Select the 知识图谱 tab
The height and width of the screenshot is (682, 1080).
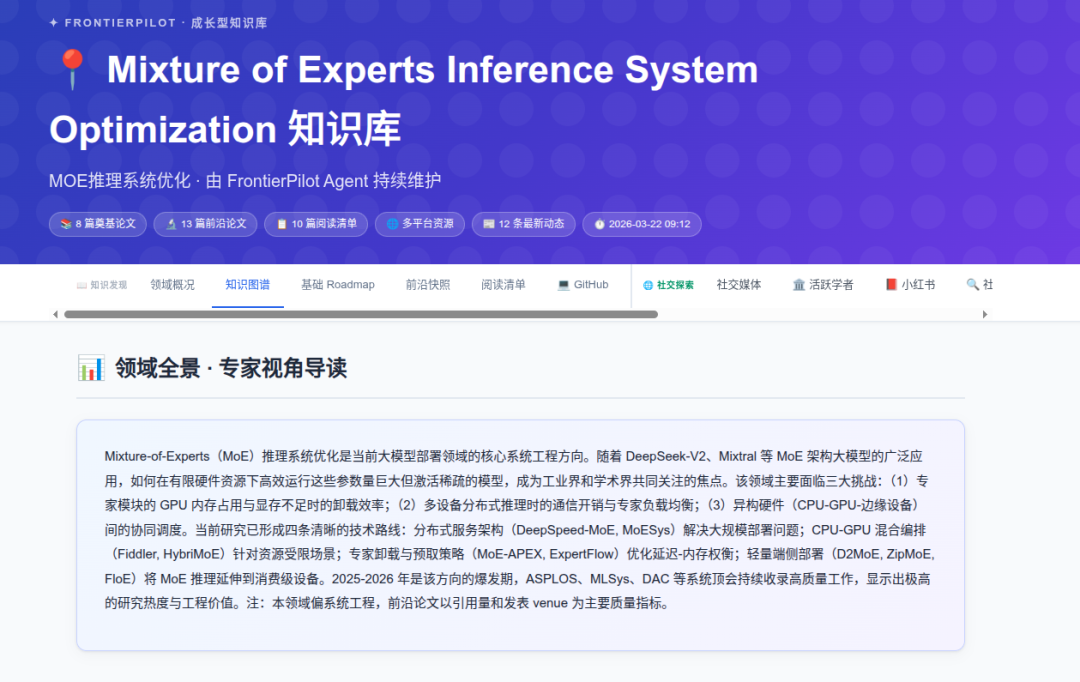pyautogui.click(x=247, y=285)
